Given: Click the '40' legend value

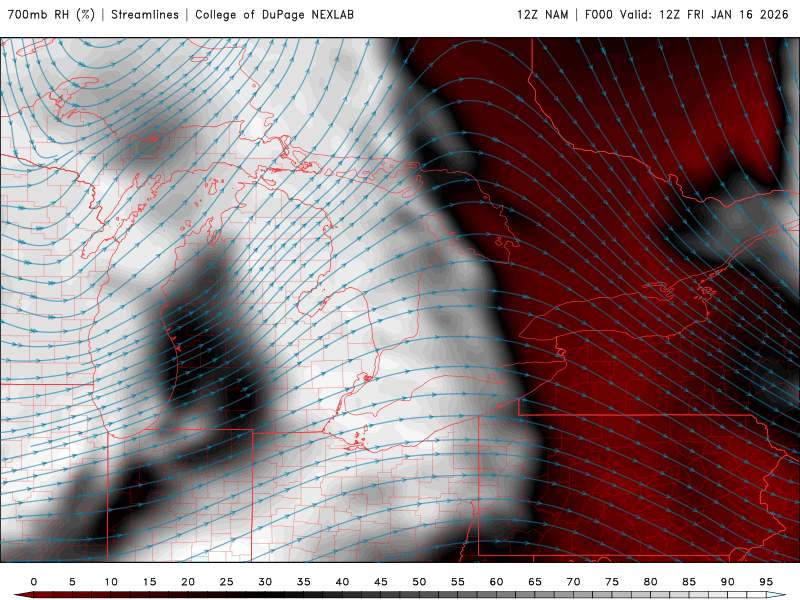Looking at the screenshot, I should tap(342, 582).
